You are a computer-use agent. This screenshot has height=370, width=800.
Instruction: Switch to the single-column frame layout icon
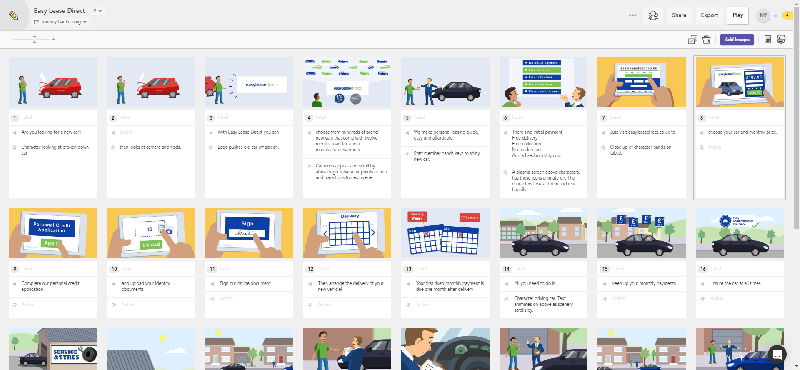coord(767,39)
